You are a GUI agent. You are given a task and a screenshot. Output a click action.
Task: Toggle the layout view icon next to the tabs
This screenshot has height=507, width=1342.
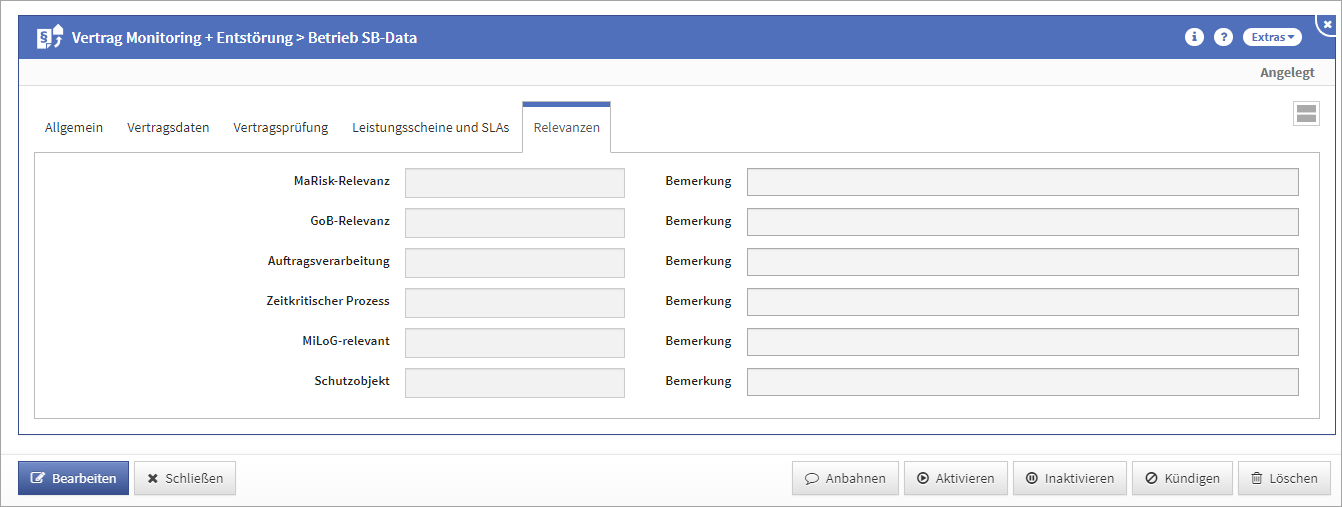tap(1306, 113)
